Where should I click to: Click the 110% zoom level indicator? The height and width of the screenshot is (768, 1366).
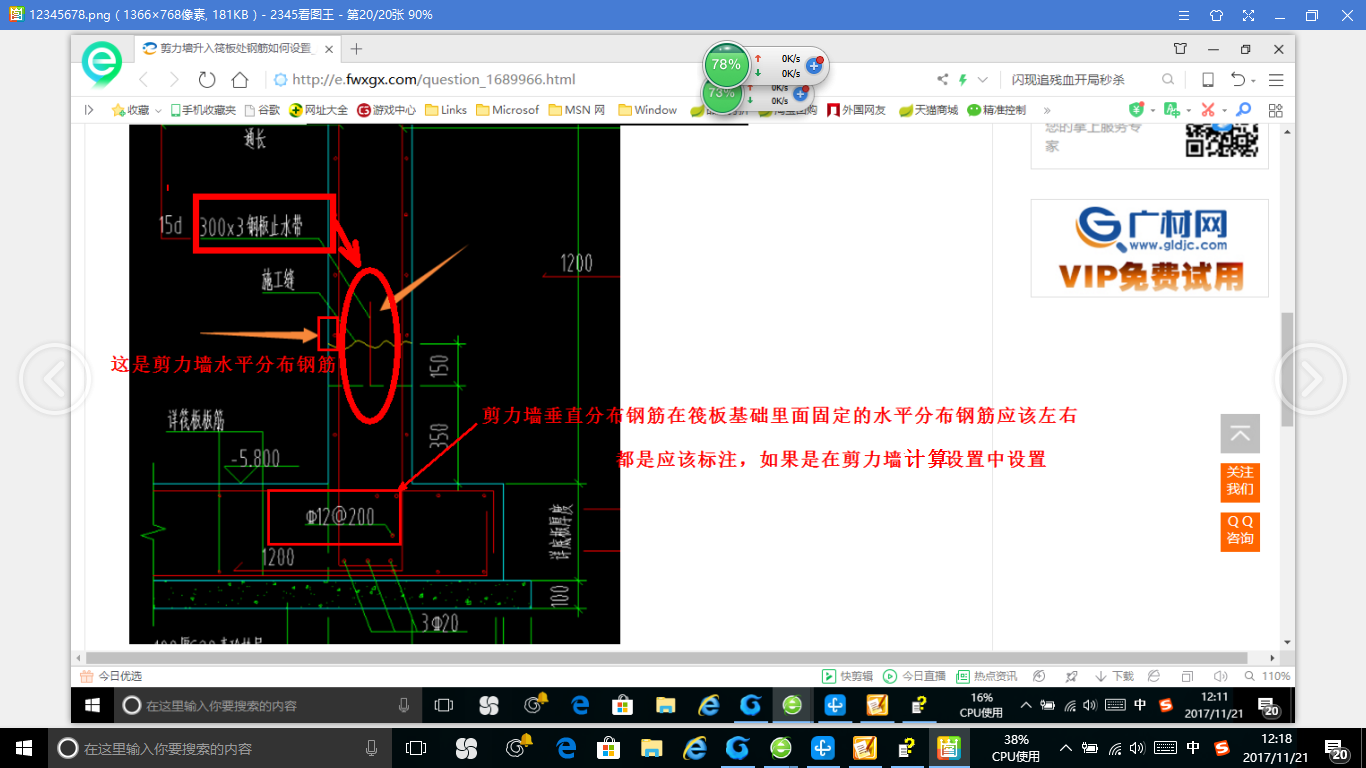point(1268,676)
